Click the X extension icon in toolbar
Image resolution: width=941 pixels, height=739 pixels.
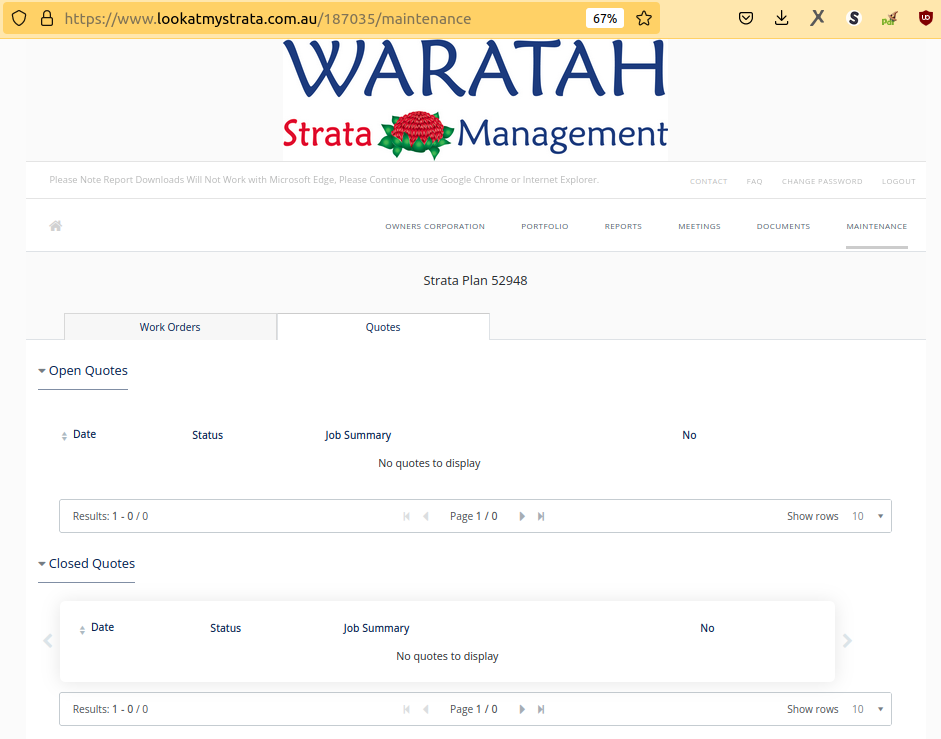click(817, 18)
